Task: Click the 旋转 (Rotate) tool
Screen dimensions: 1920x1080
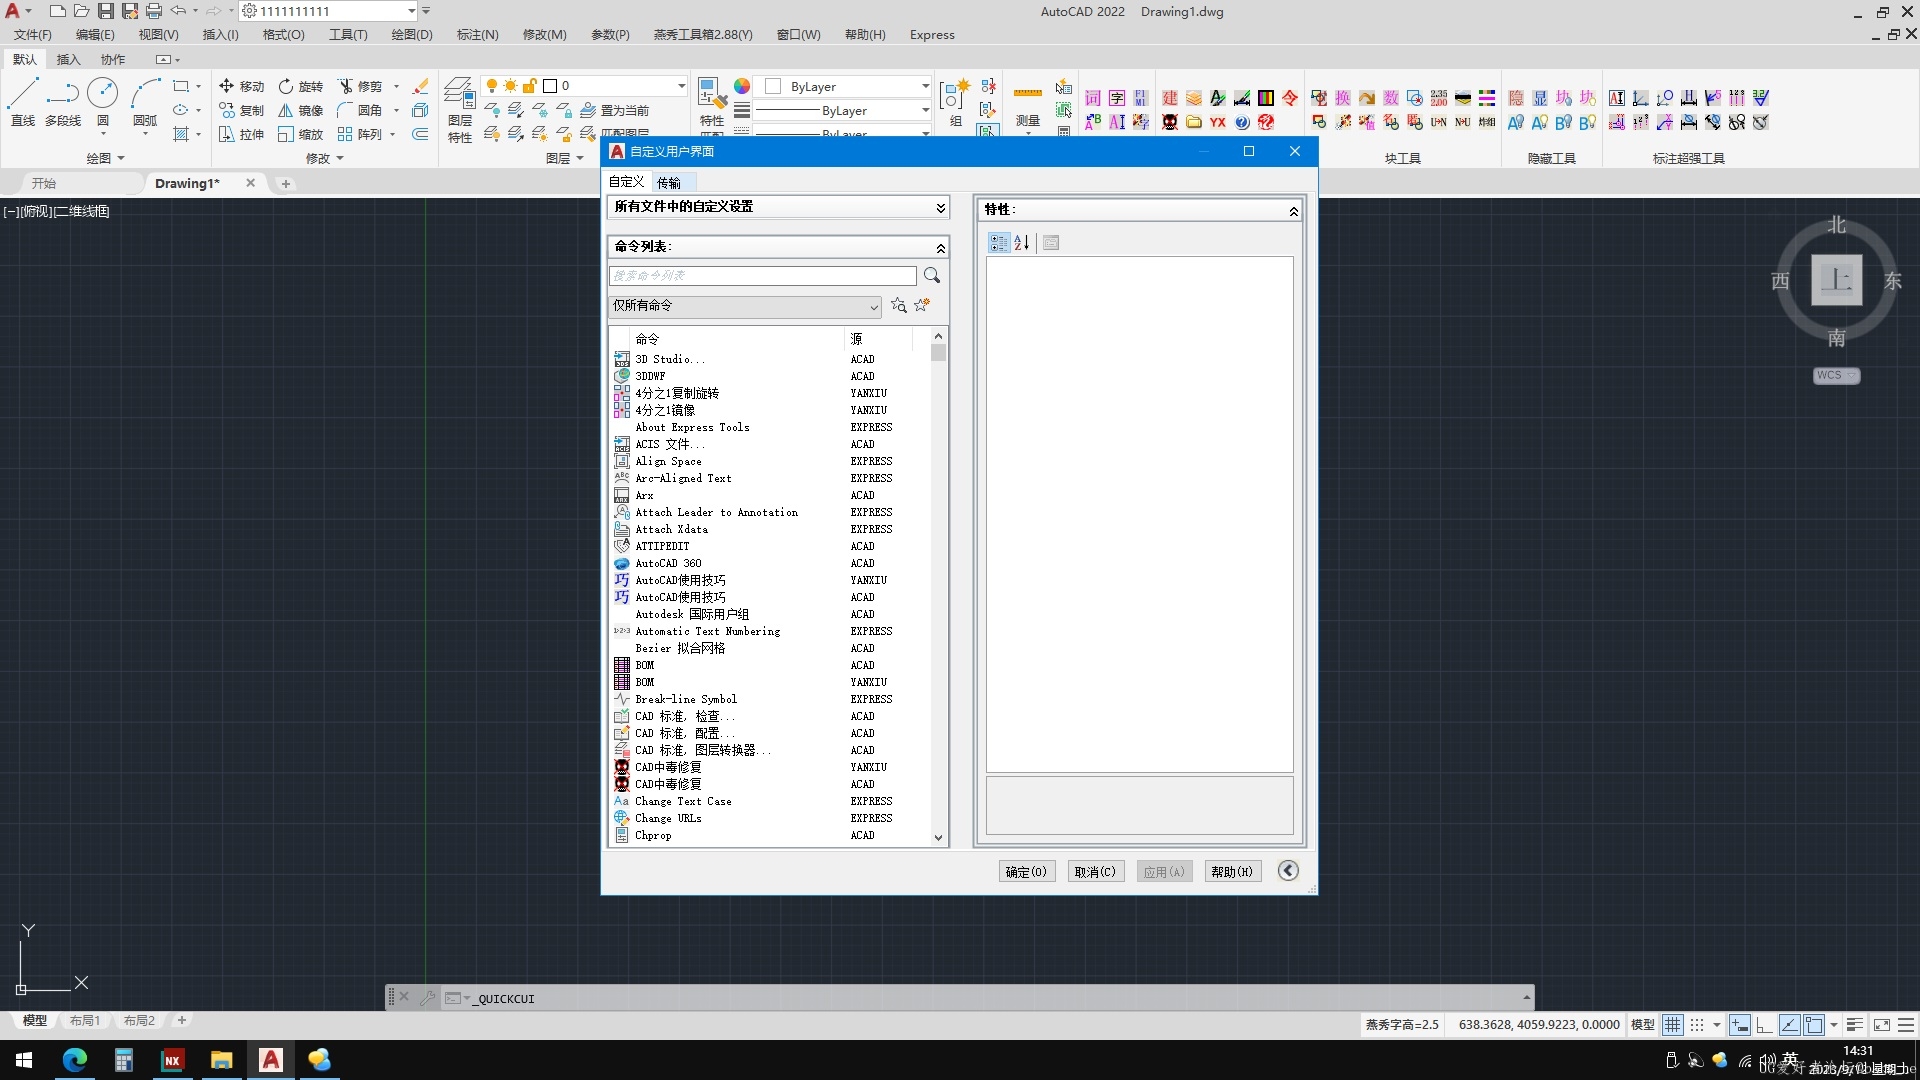Action: (x=301, y=86)
